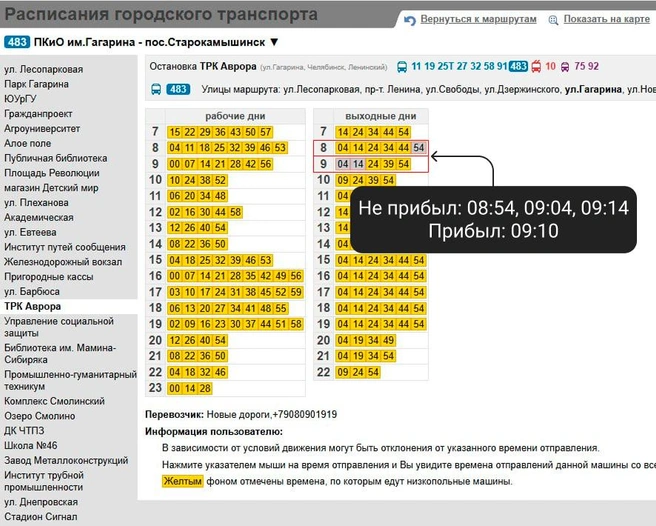Image resolution: width=656 pixels, height=526 pixels.
Task: Select bus route 19 link
Action: tap(430, 66)
